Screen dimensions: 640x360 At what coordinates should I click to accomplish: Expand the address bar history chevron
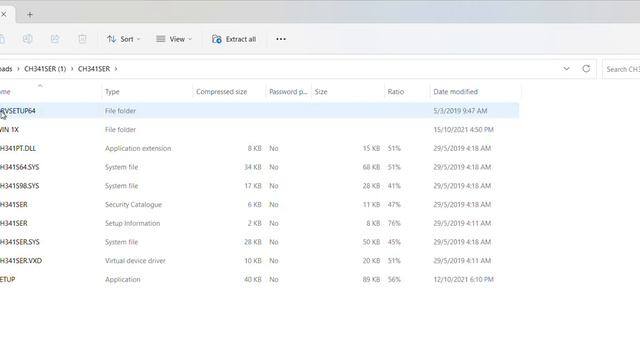(567, 69)
